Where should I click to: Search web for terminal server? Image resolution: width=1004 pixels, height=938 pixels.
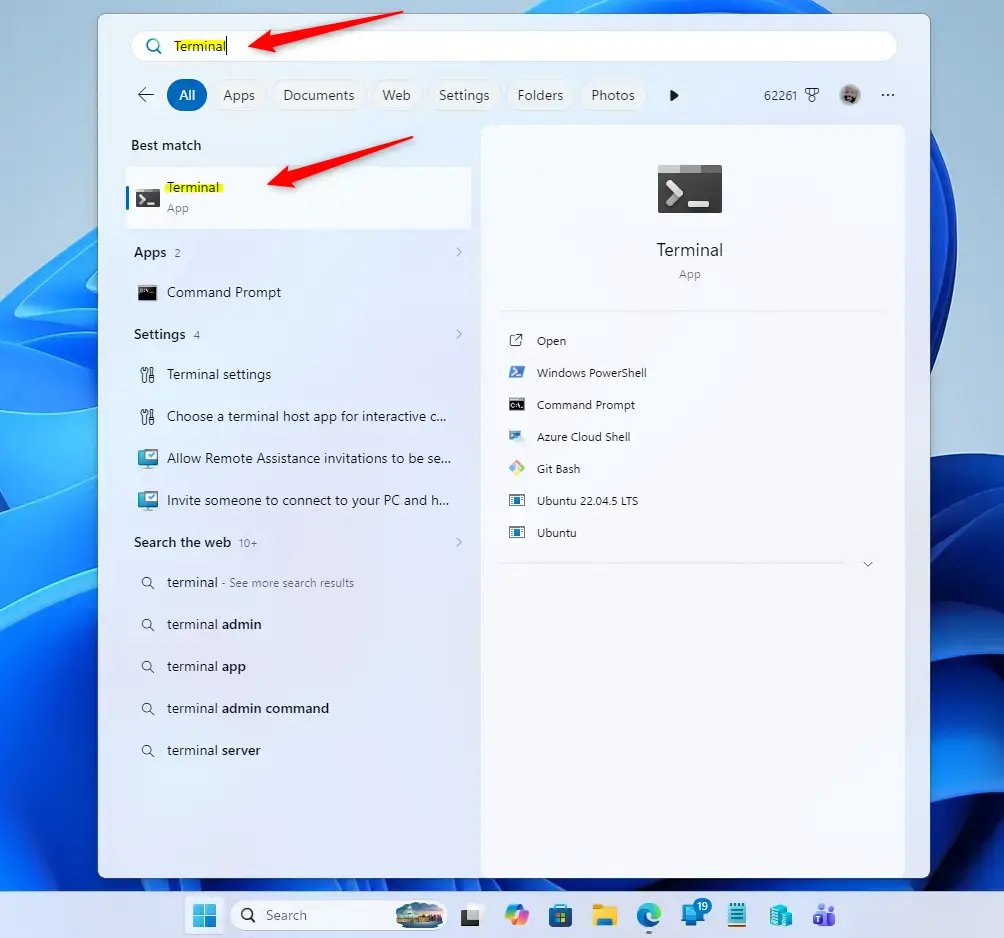[x=298, y=751]
